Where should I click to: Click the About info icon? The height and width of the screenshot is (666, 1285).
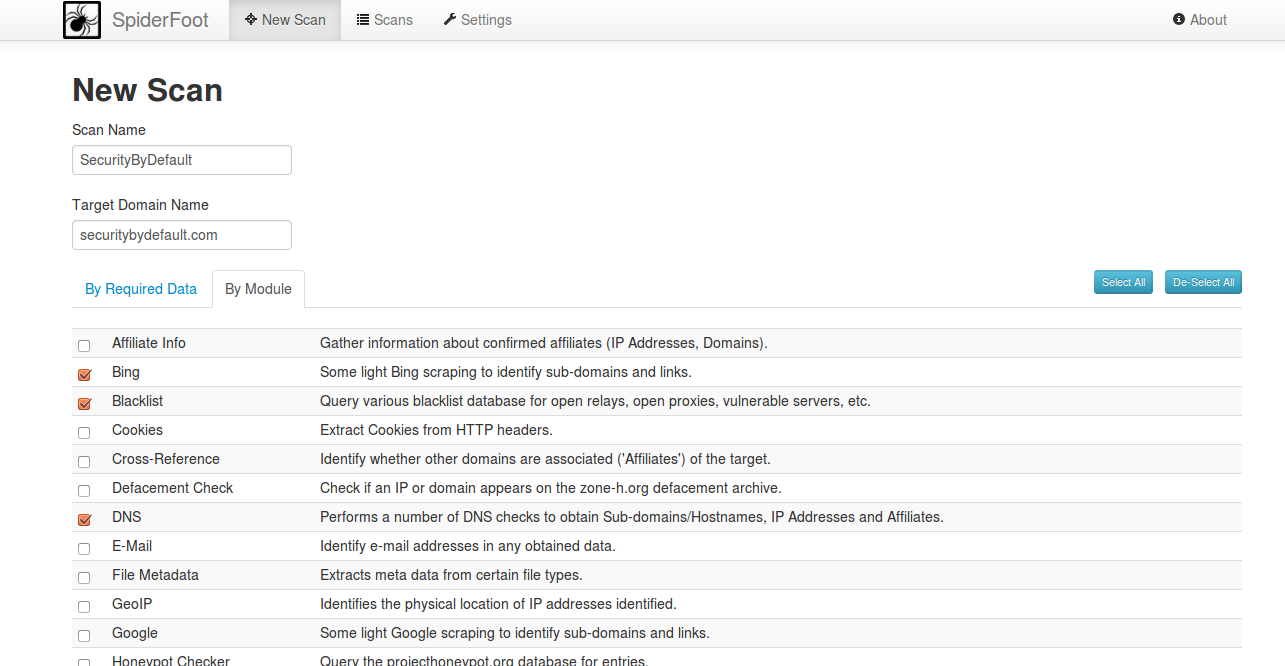click(1179, 19)
